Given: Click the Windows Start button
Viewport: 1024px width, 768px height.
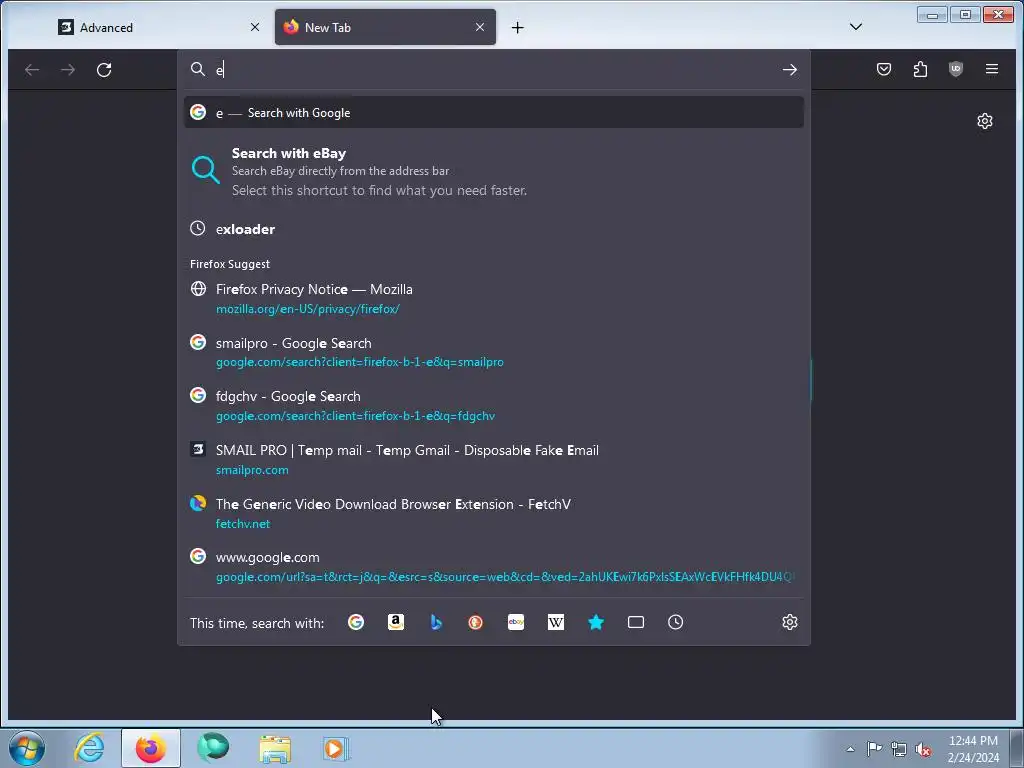Looking at the screenshot, I should [27, 748].
